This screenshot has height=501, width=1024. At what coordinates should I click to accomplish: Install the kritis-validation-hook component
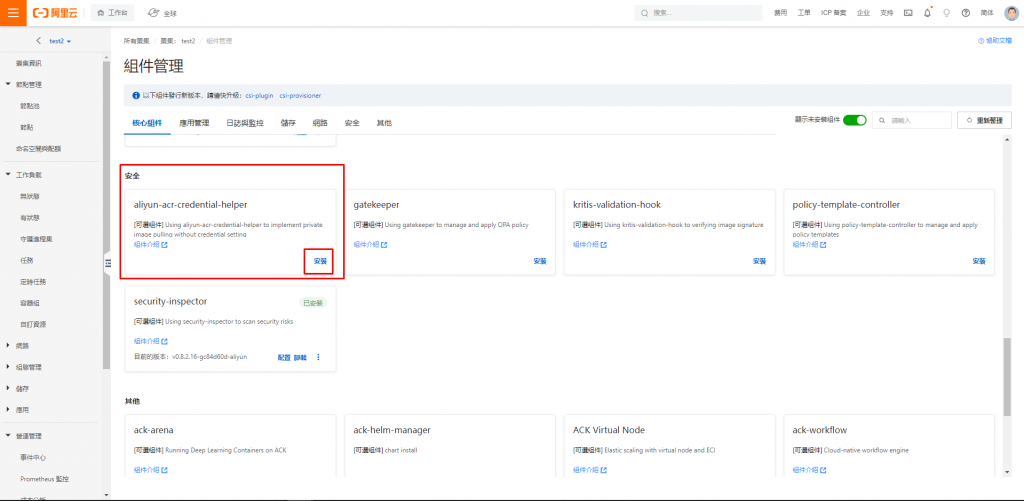point(759,261)
